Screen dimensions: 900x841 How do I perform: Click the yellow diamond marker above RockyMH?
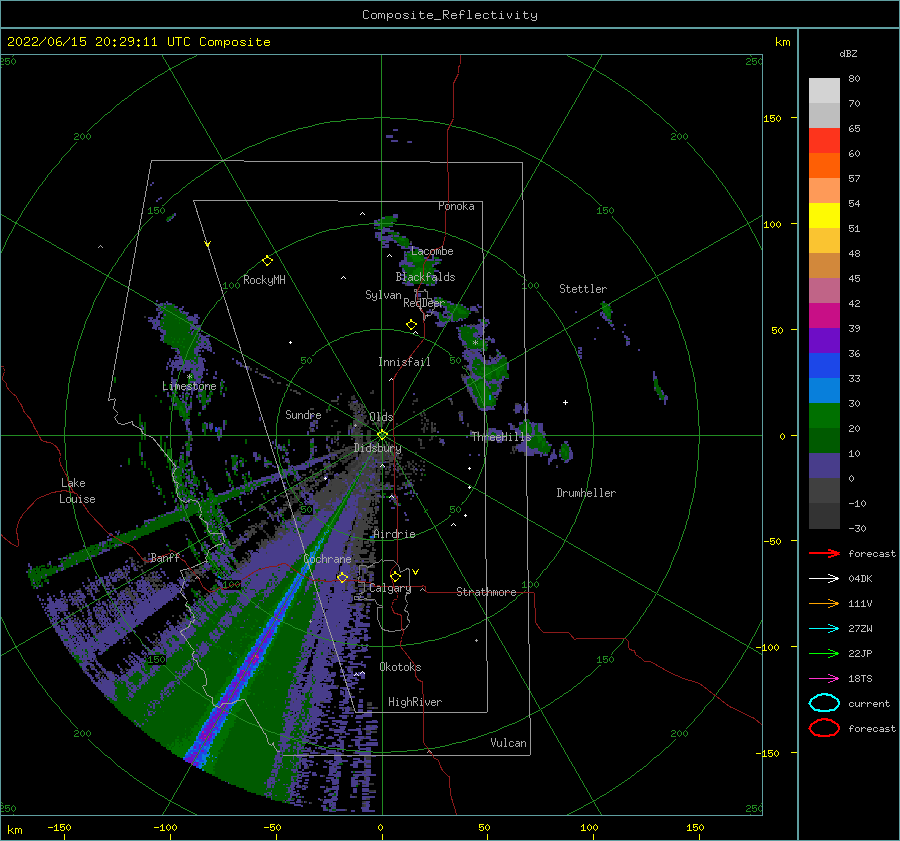tap(267, 261)
